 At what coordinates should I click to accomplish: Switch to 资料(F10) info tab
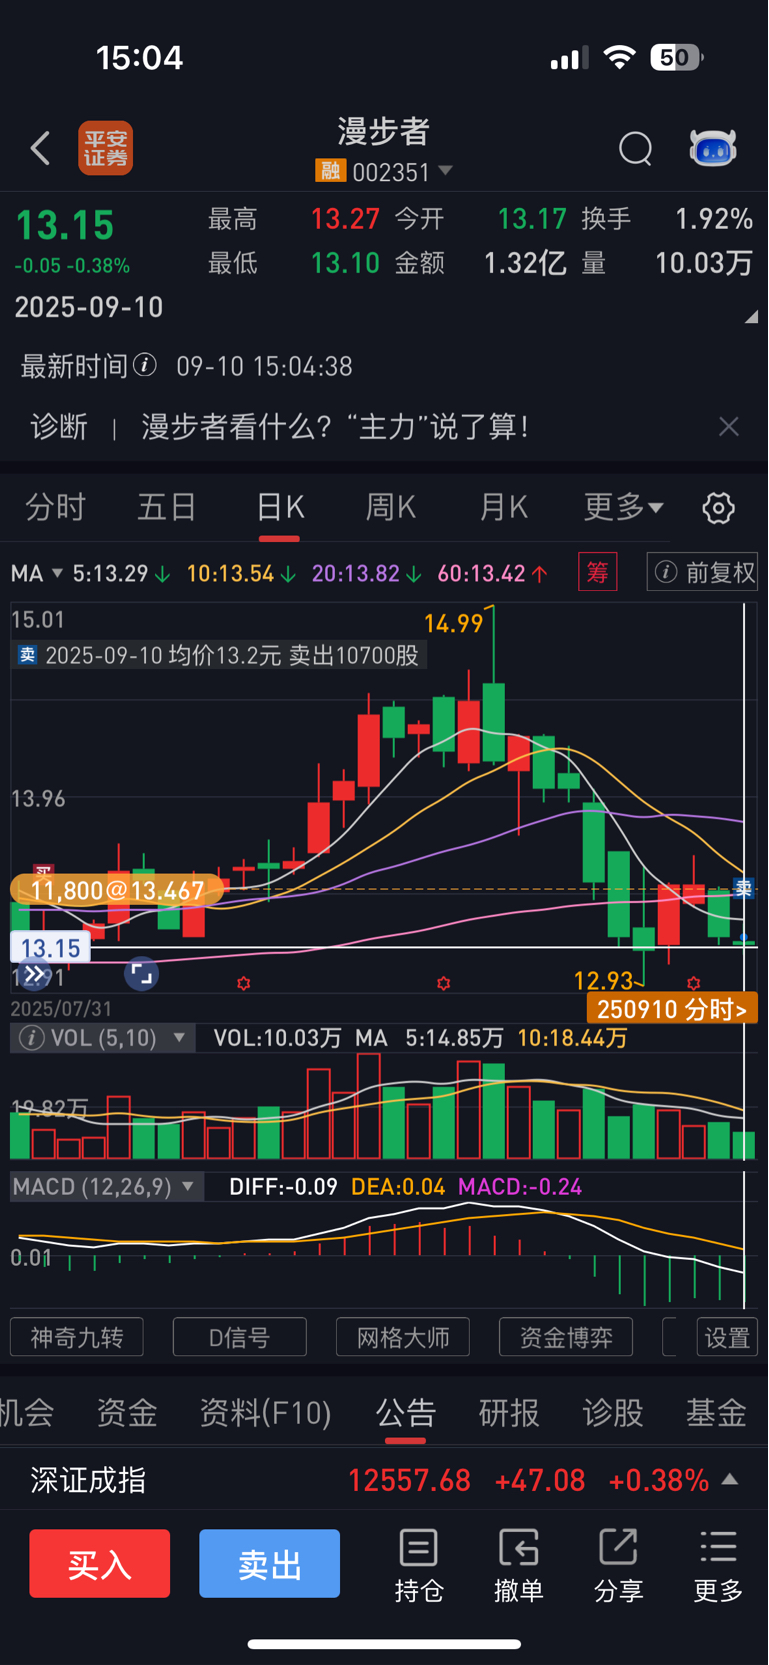[265, 1412]
